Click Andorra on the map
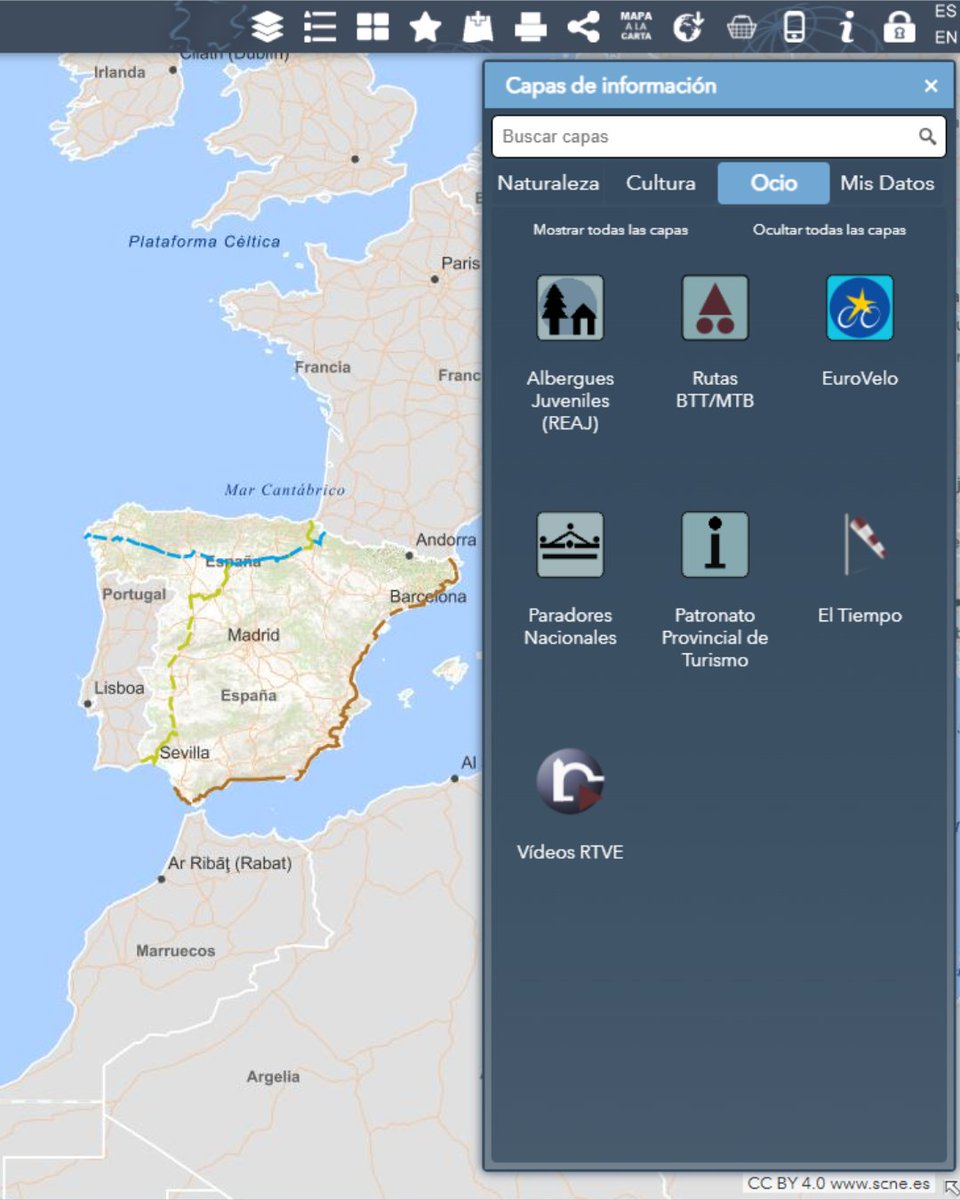Image resolution: width=960 pixels, height=1200 pixels. pyautogui.click(x=446, y=540)
